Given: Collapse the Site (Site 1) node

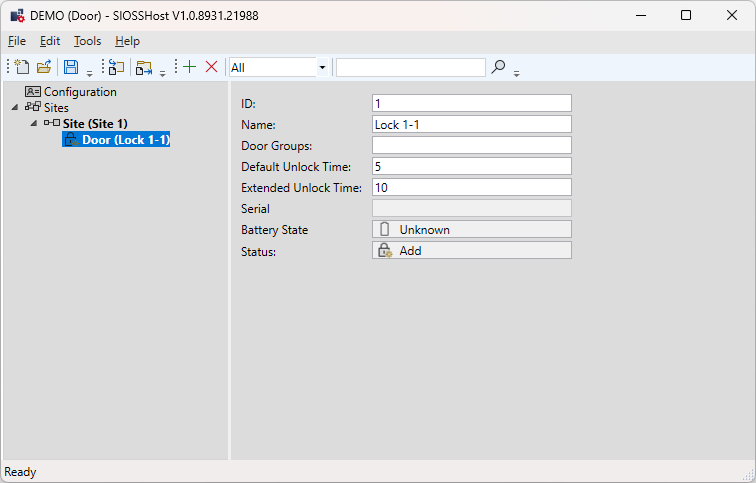Looking at the screenshot, I should point(34,123).
